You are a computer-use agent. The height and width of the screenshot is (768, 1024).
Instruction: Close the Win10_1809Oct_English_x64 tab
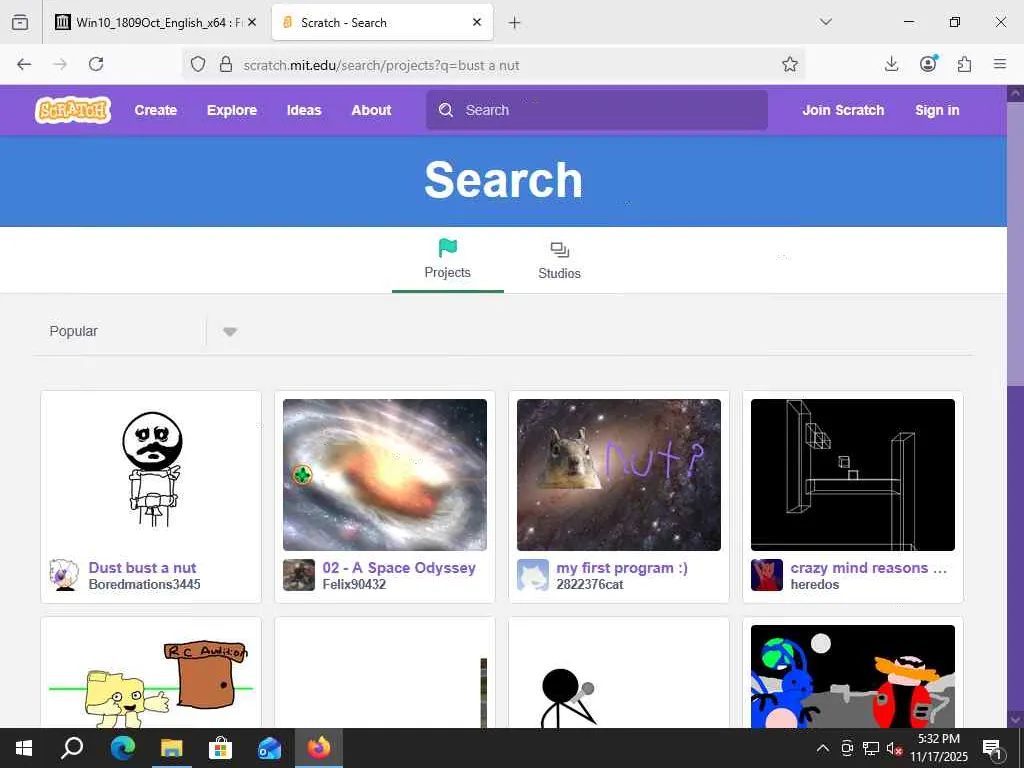click(252, 22)
